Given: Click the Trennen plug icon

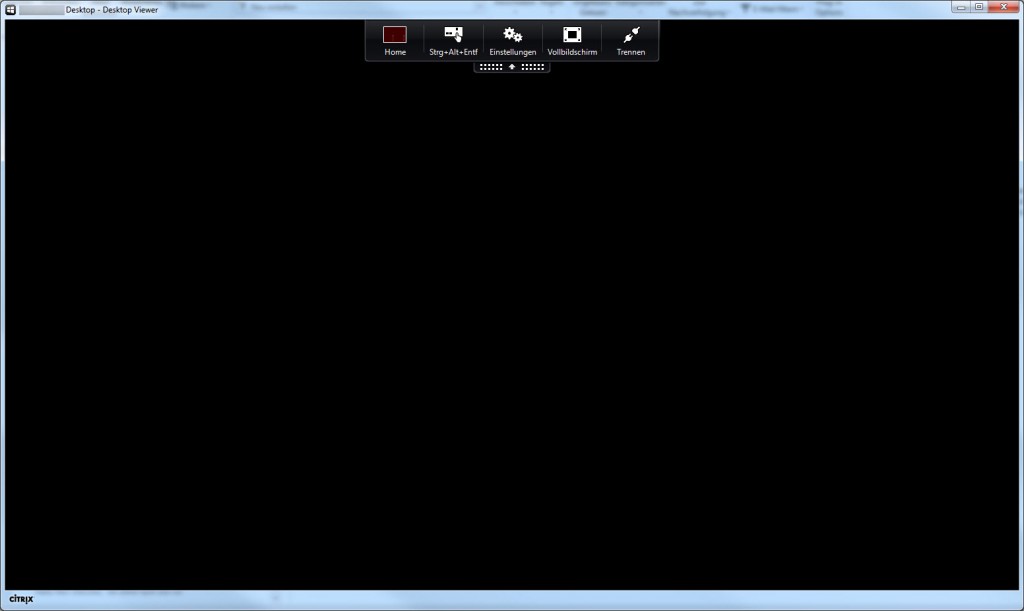Looking at the screenshot, I should (630, 34).
